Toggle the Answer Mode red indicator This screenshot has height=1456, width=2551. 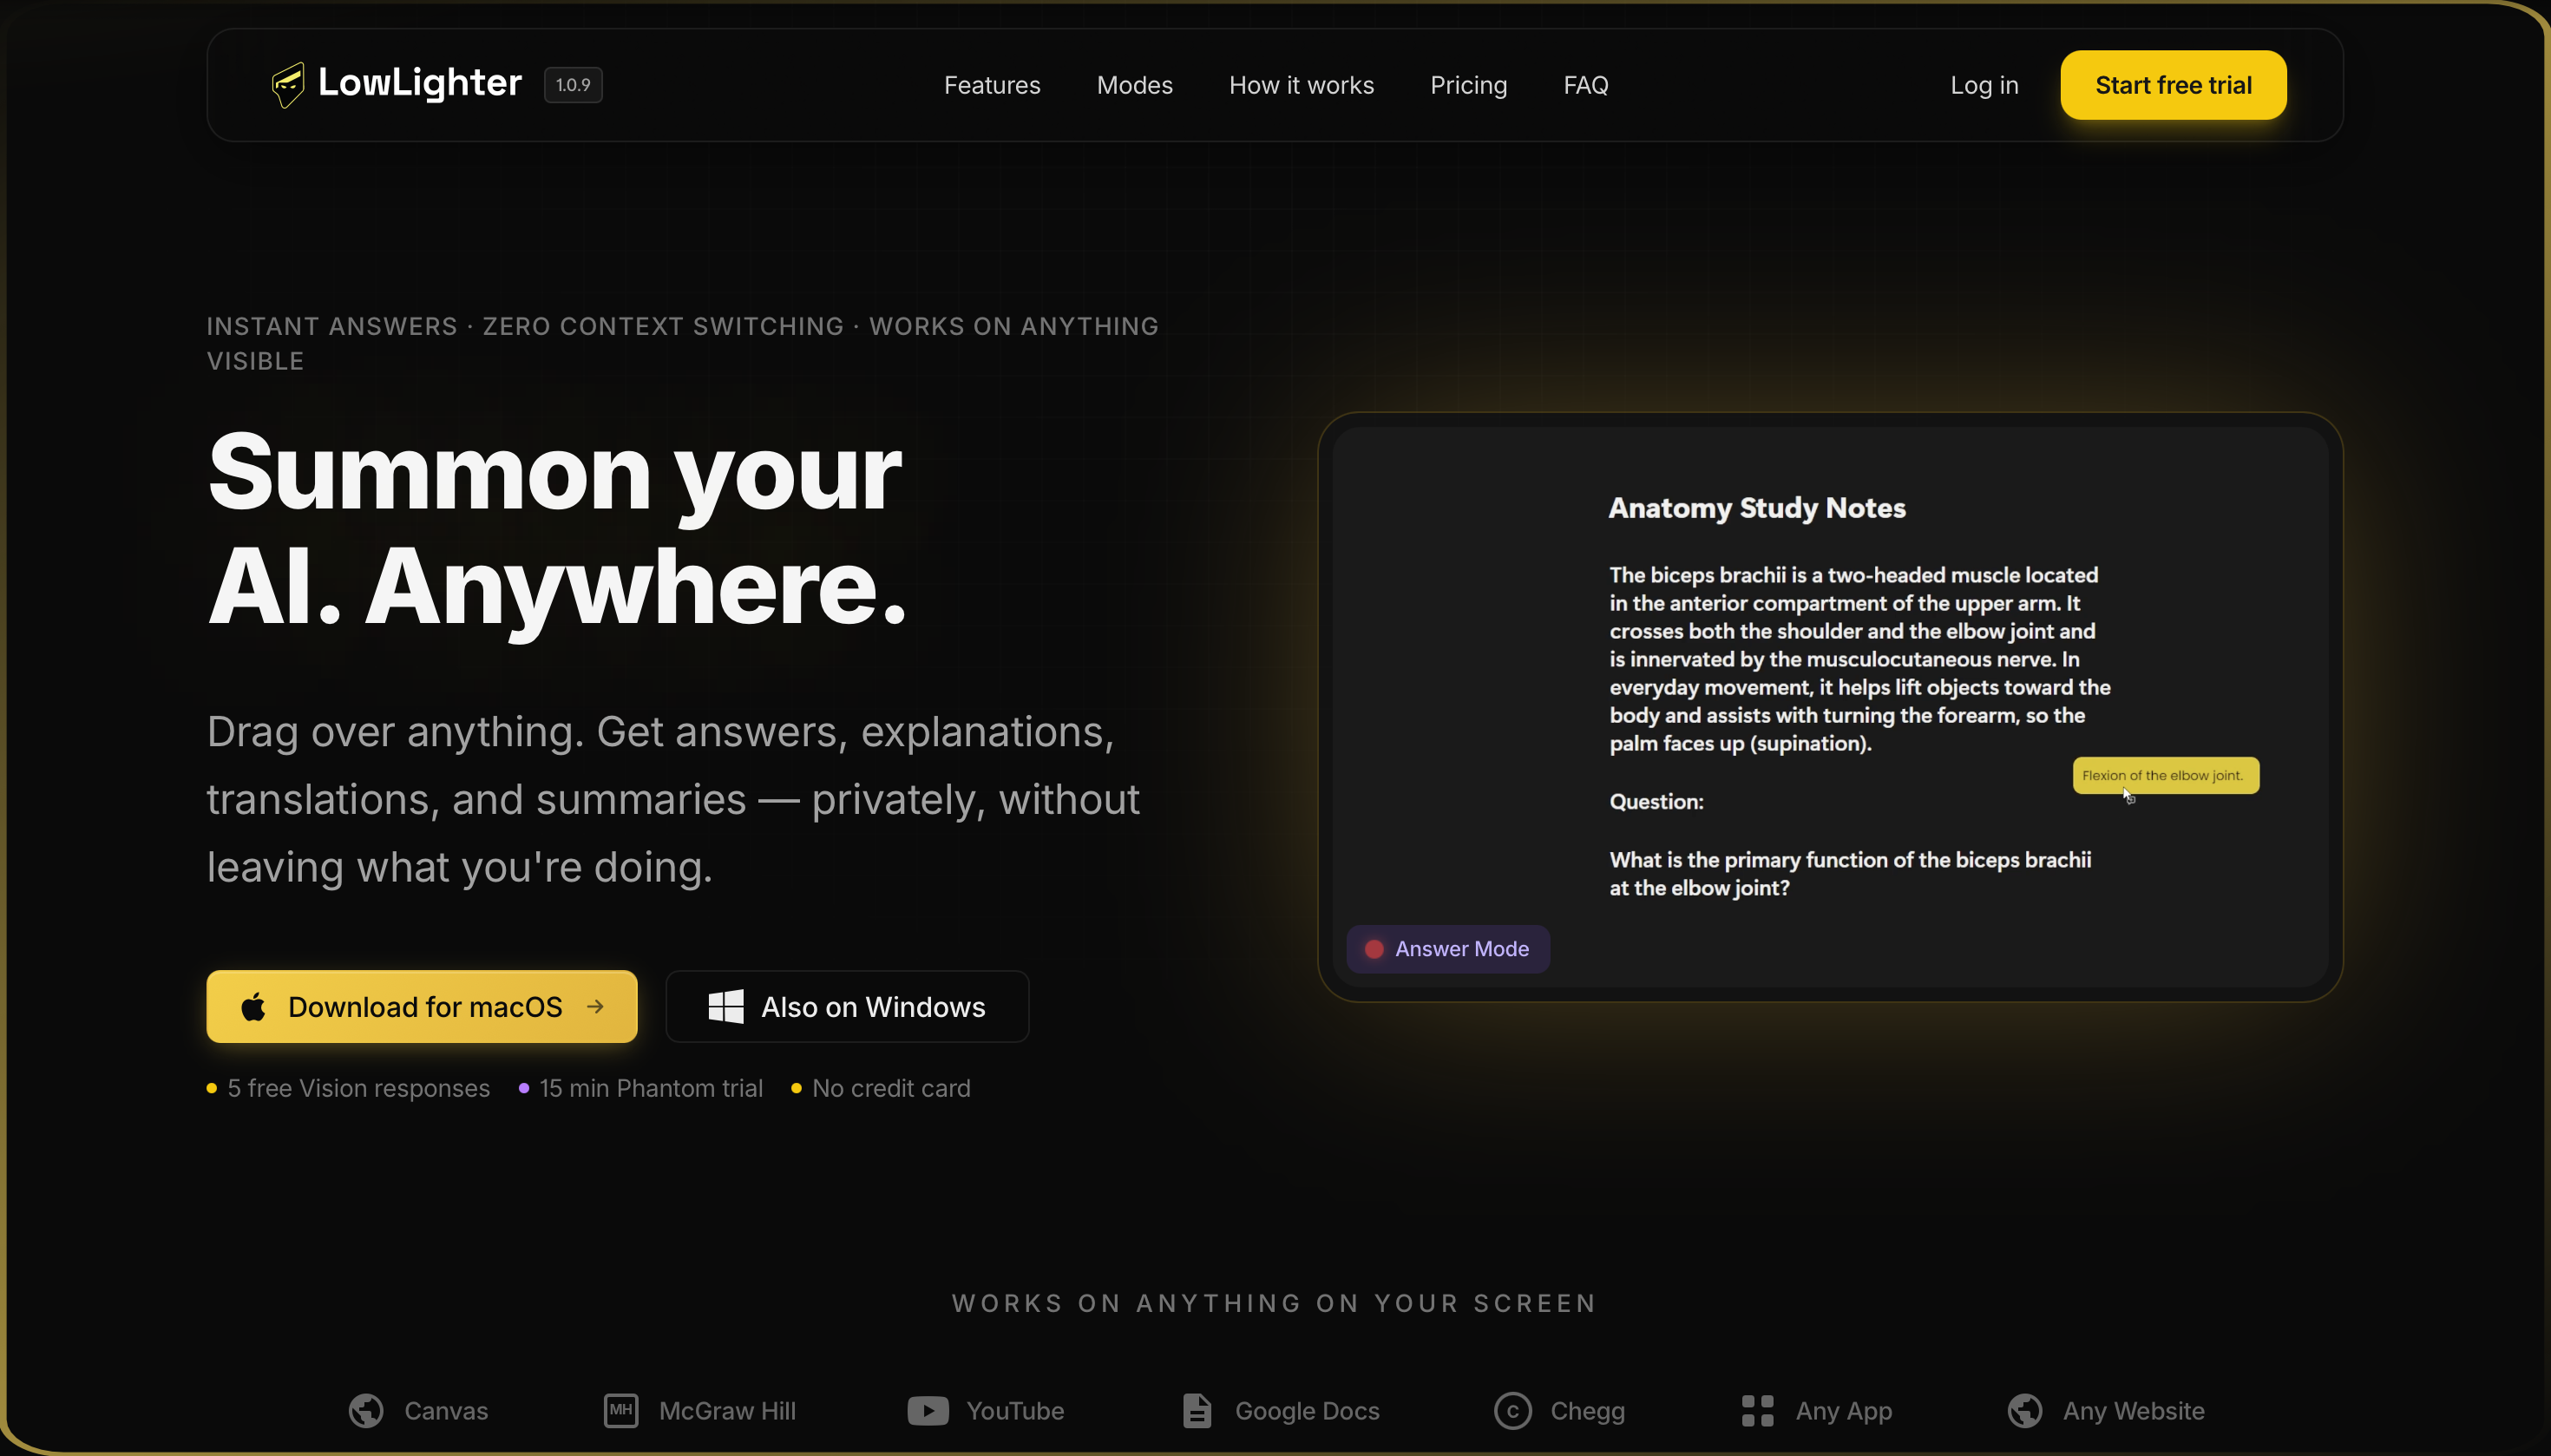point(1374,949)
